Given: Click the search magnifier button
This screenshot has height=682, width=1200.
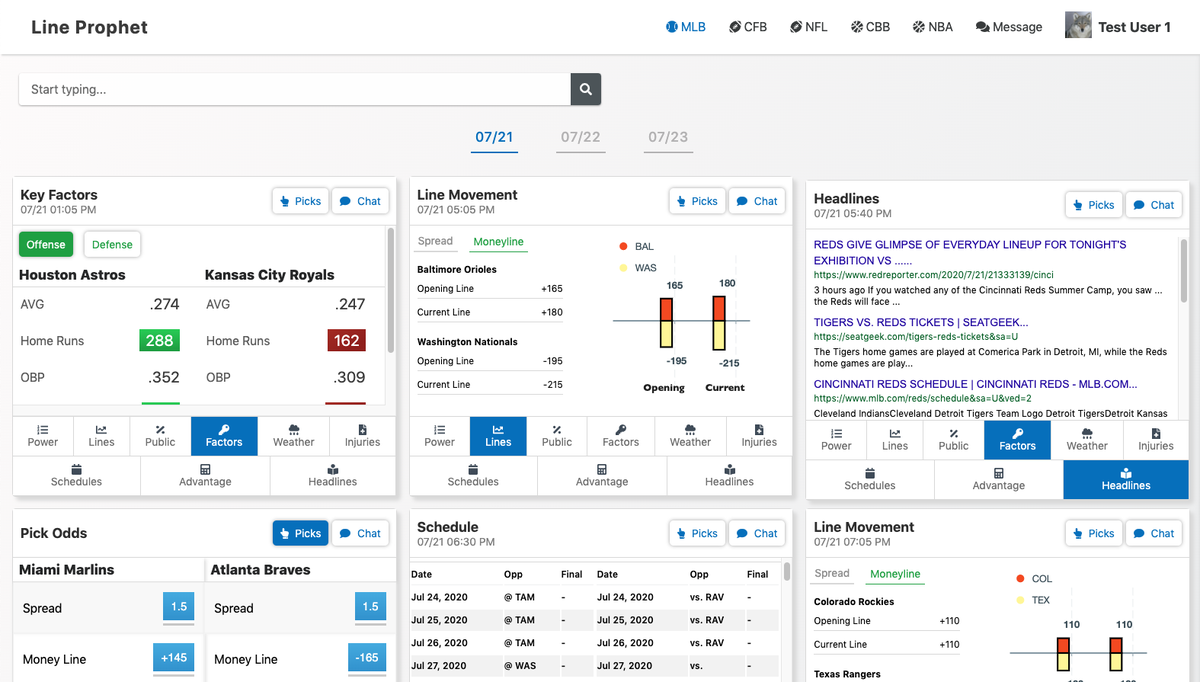Looking at the screenshot, I should [x=586, y=89].
